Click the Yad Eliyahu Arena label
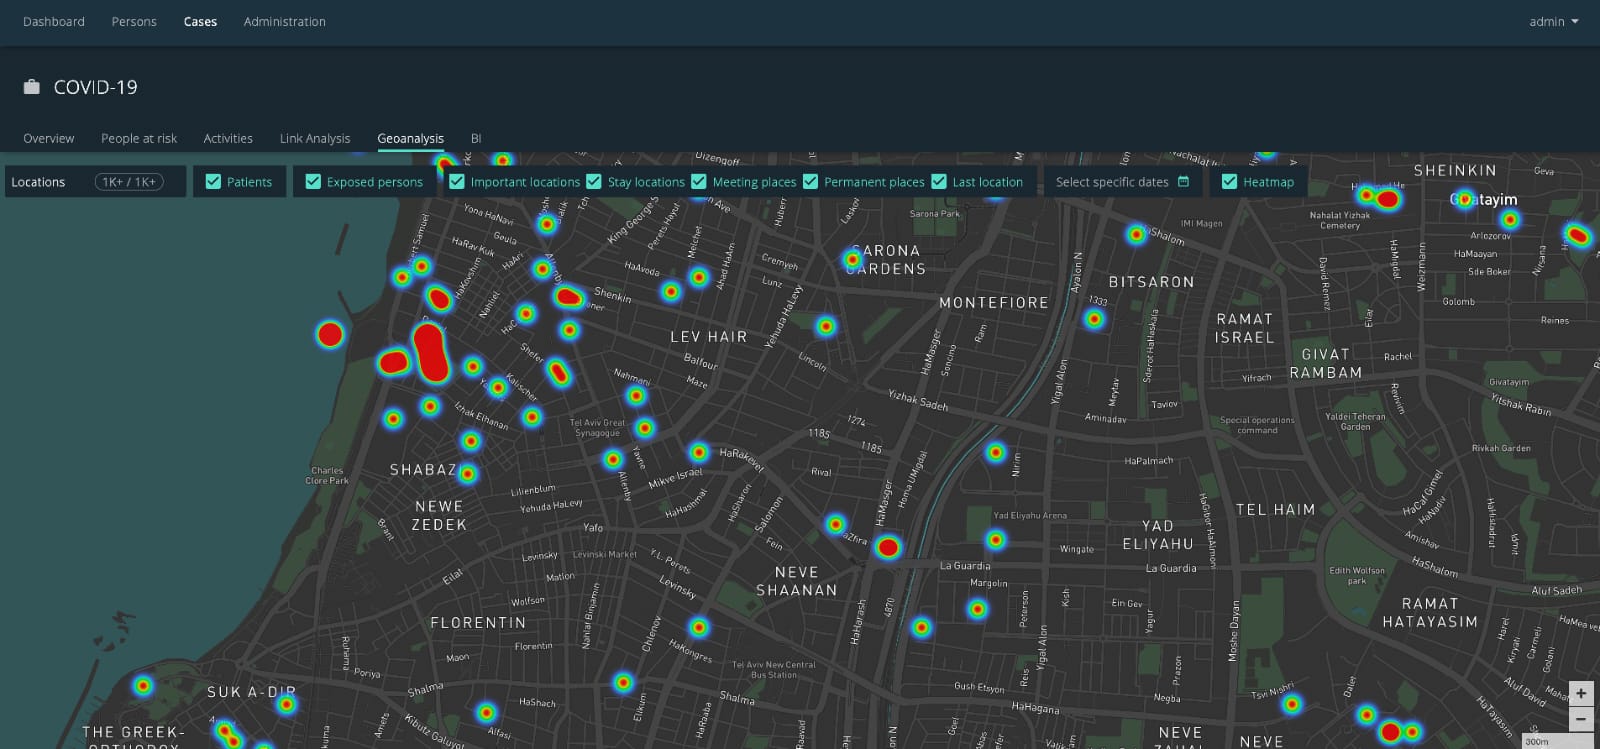1600x749 pixels. pyautogui.click(x=1030, y=515)
